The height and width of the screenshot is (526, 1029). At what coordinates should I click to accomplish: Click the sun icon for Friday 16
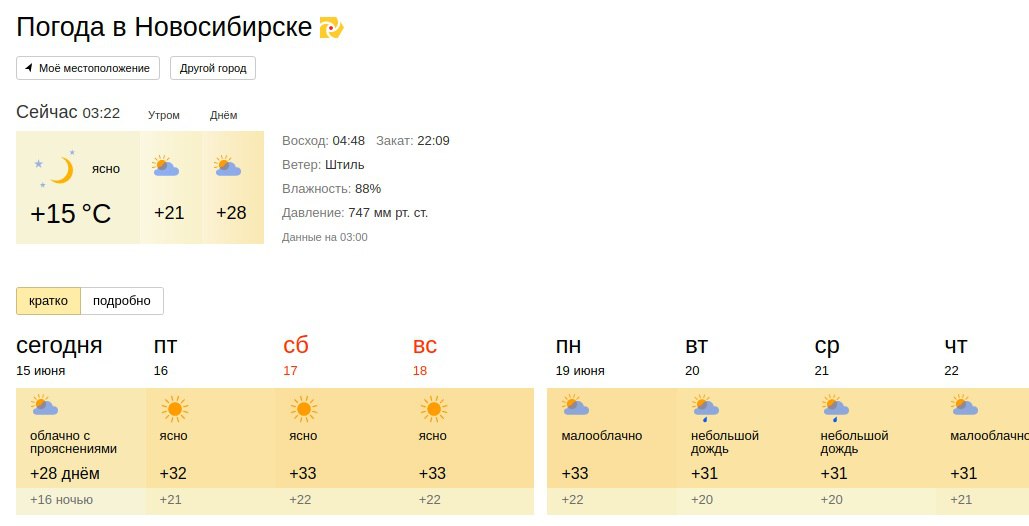(175, 409)
